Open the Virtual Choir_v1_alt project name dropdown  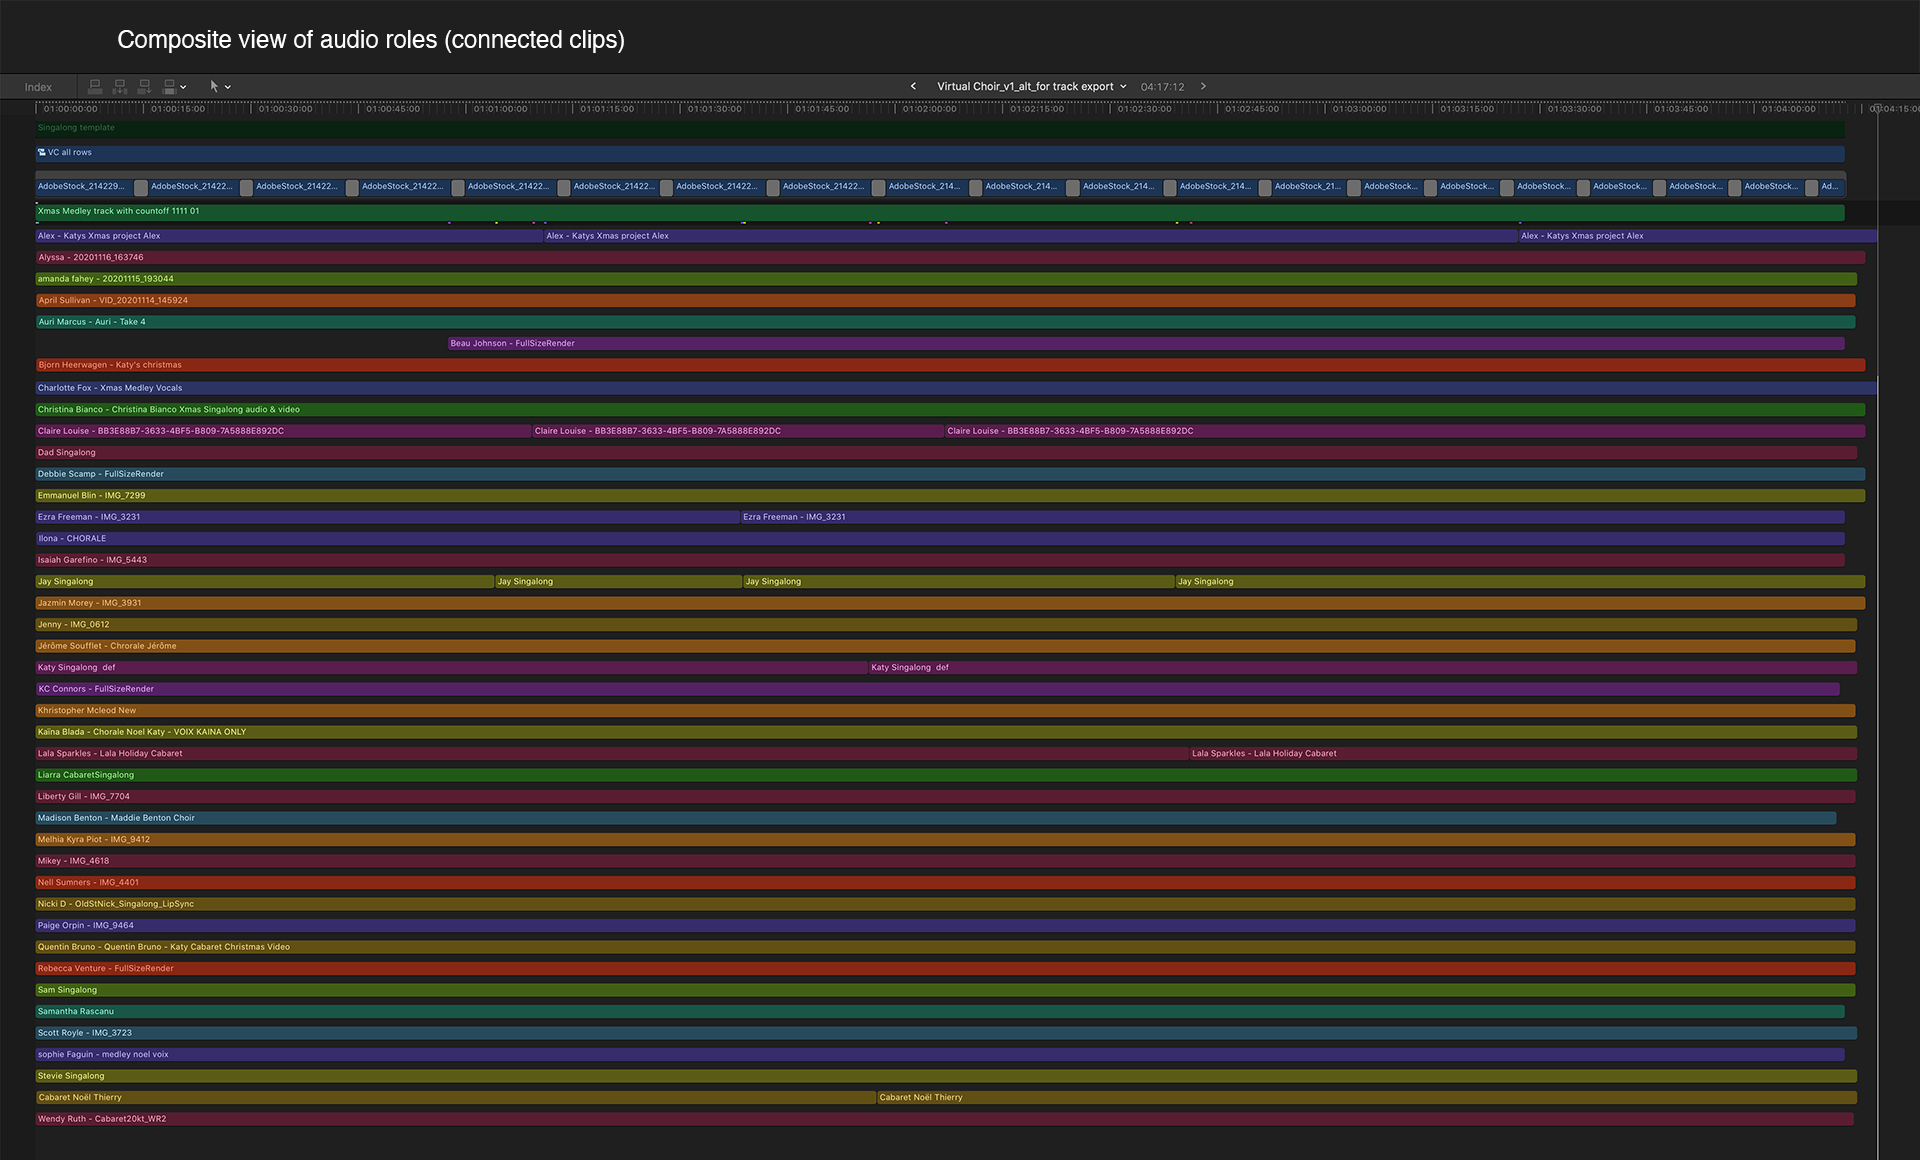(x=1031, y=86)
